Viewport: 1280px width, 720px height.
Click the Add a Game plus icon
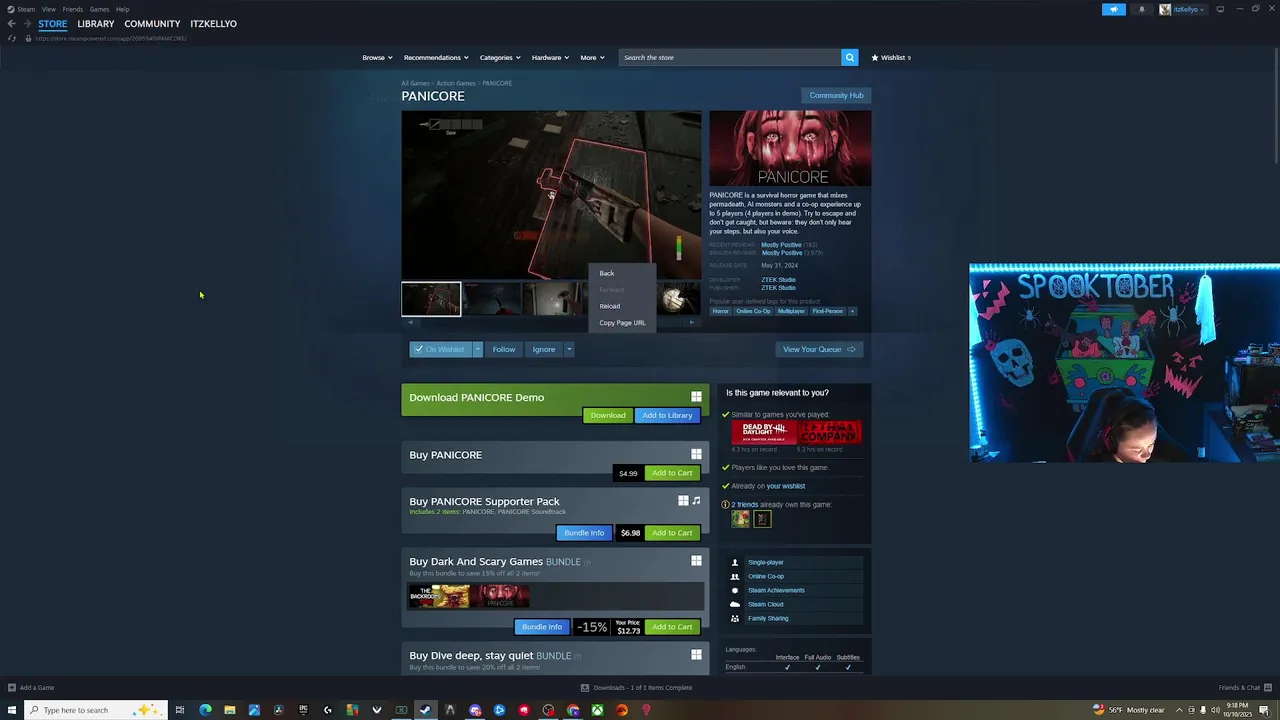(x=12, y=687)
